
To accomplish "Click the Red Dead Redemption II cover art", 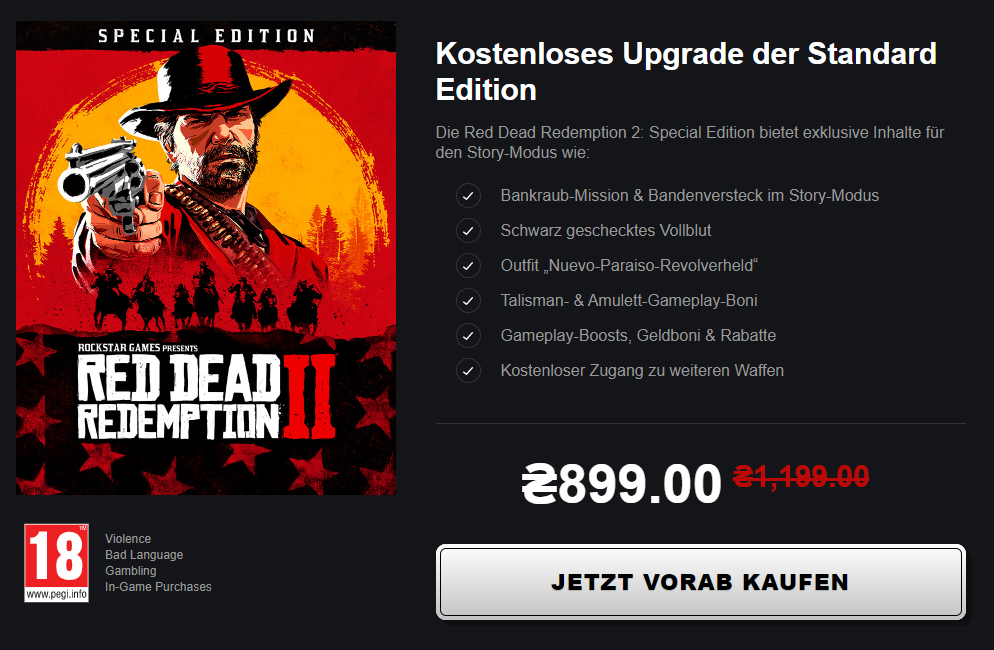I will tap(206, 258).
